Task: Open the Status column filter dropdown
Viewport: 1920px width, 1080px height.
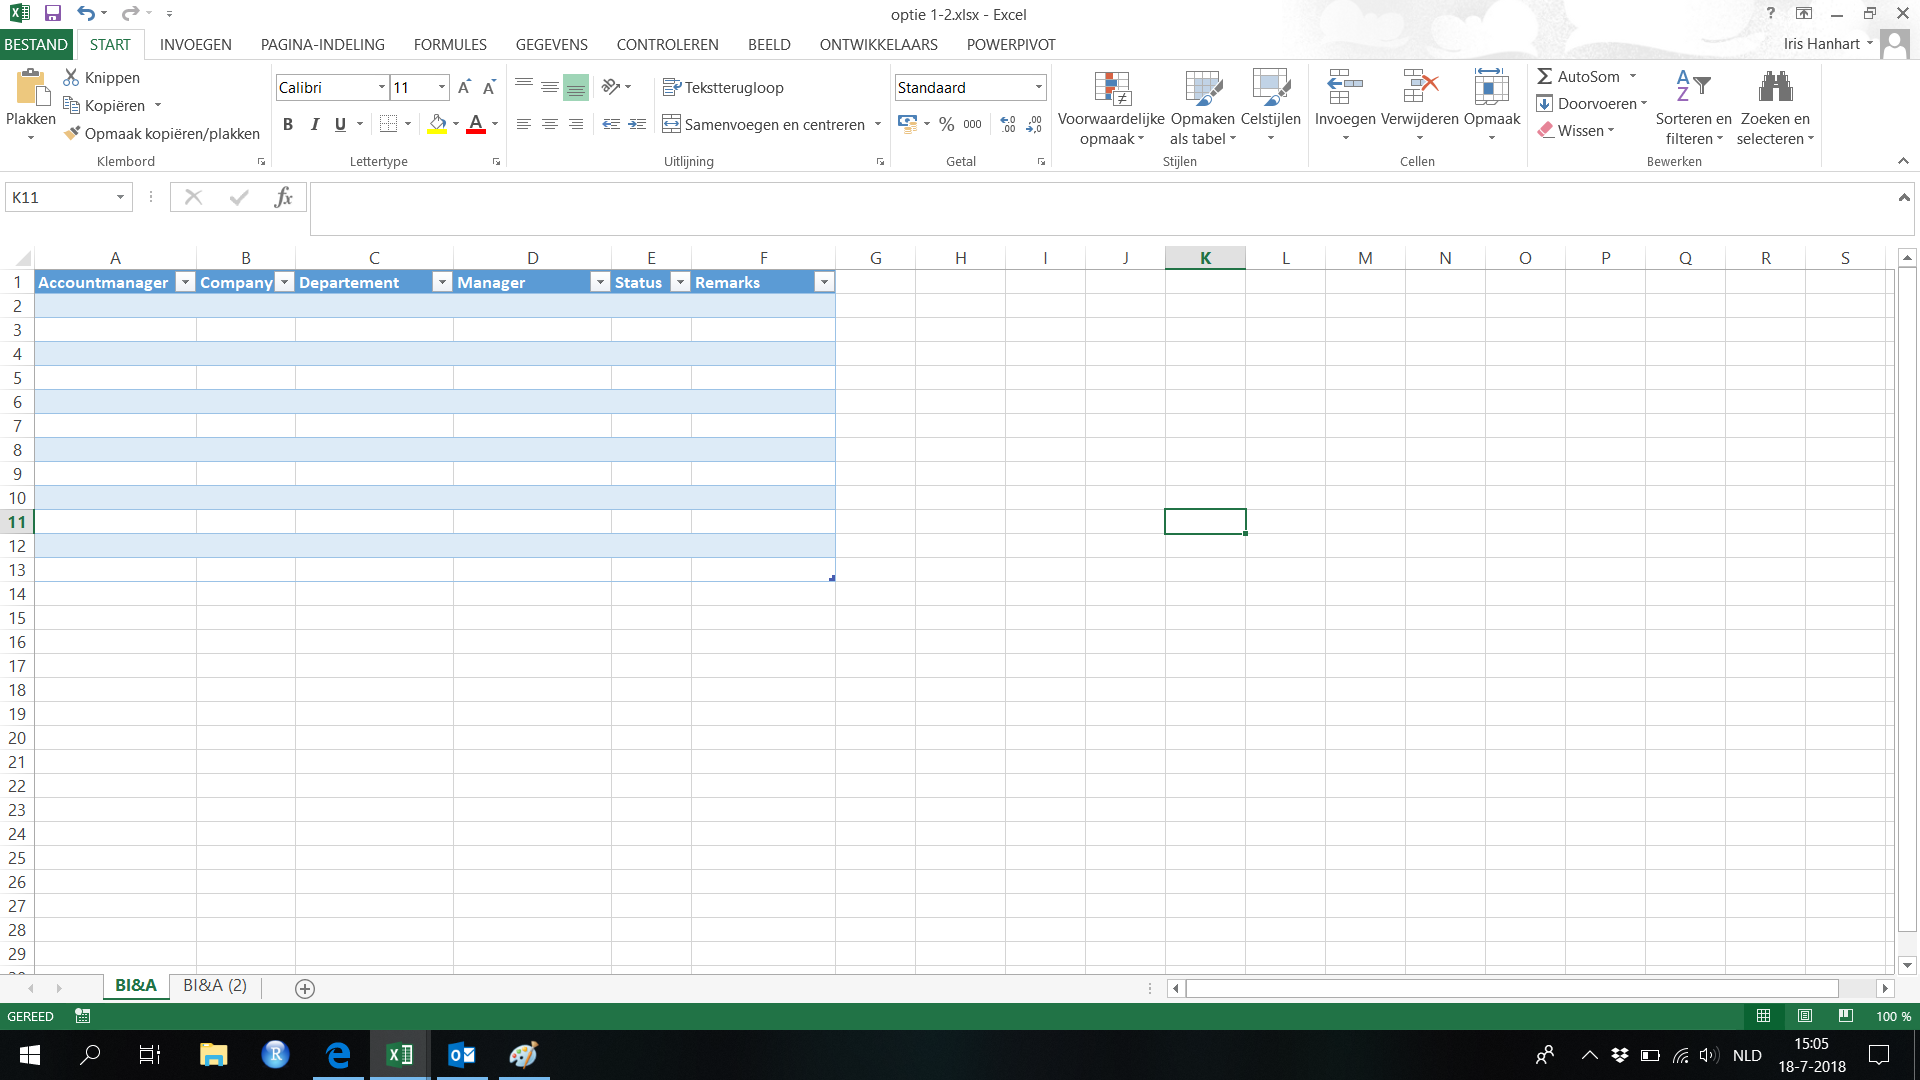Action: (x=680, y=283)
